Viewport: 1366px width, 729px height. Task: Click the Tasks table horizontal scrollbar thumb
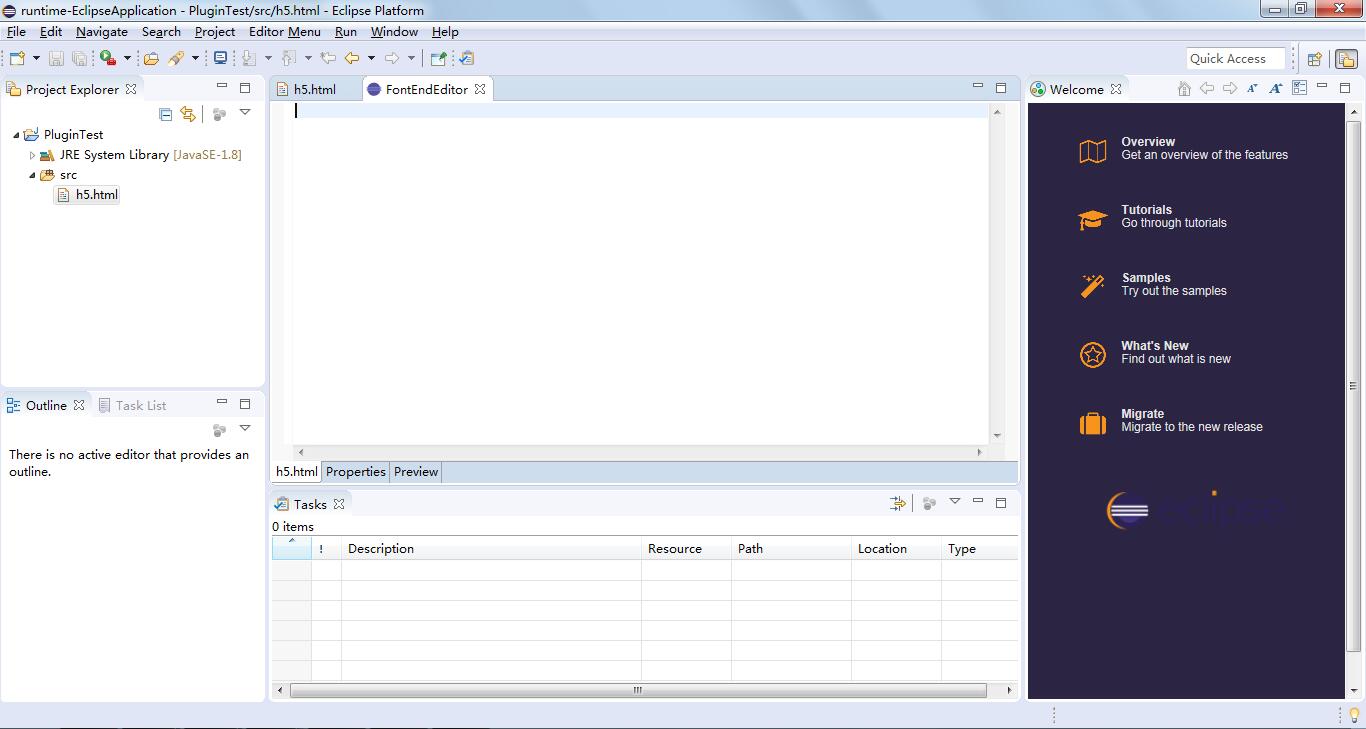coord(638,690)
